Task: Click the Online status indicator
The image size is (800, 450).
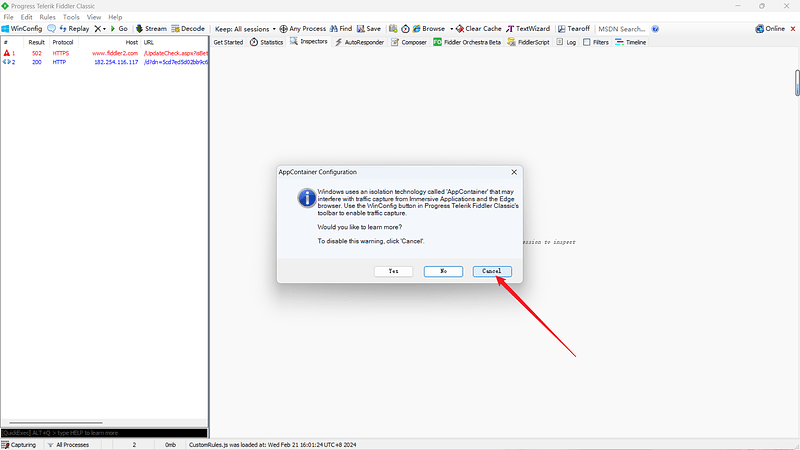Action: tap(770, 29)
